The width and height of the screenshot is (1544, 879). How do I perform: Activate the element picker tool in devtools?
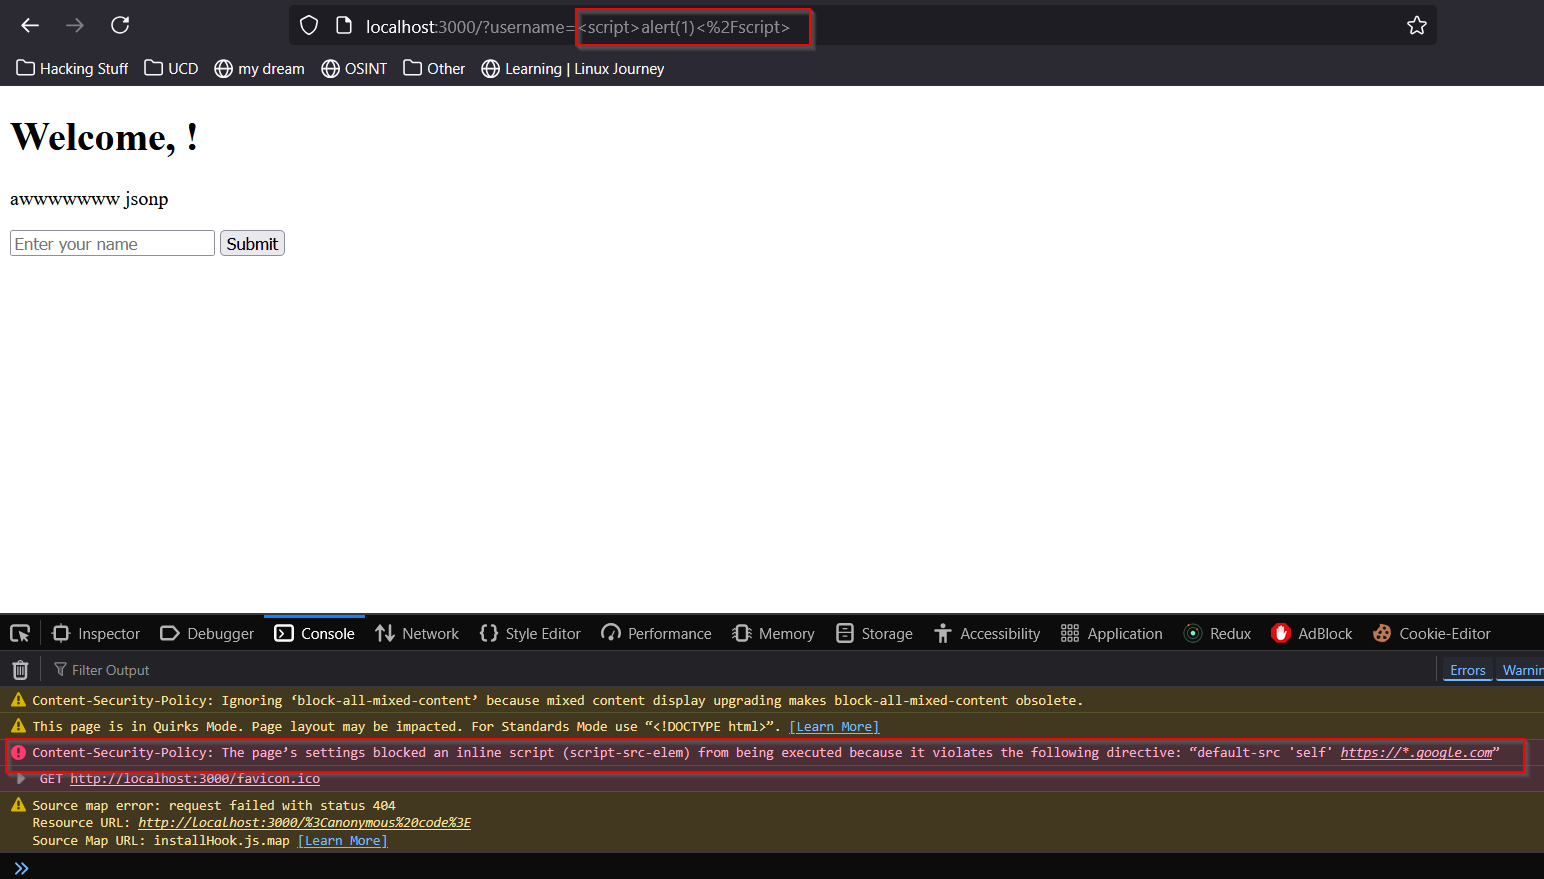click(x=20, y=633)
